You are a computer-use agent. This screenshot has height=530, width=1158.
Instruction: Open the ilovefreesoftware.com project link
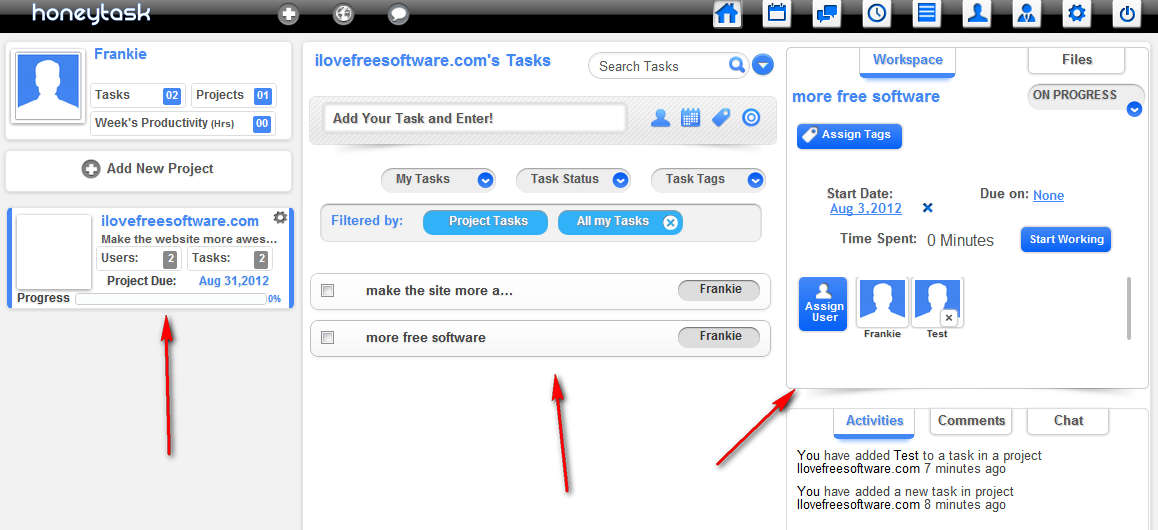click(180, 221)
